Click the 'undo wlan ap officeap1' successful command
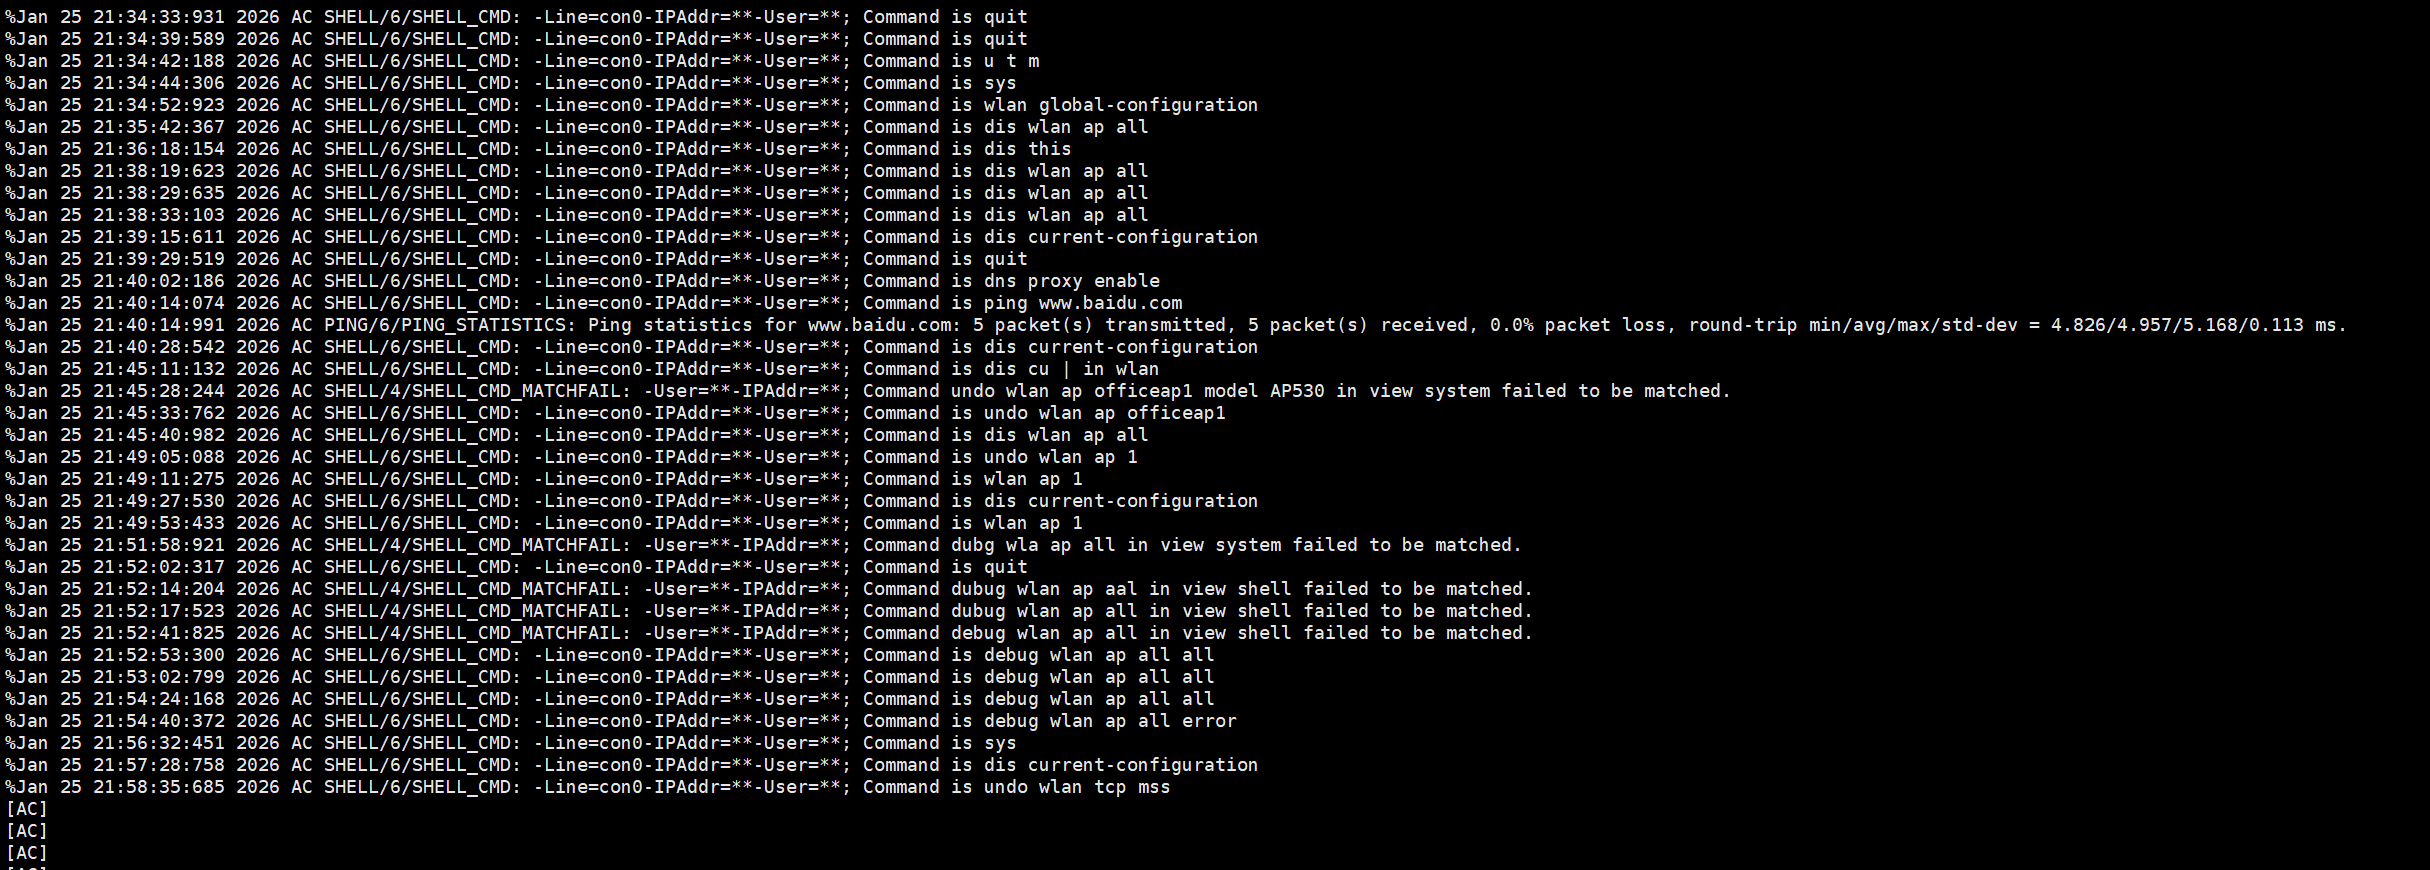This screenshot has height=870, width=2430. [x=1104, y=413]
